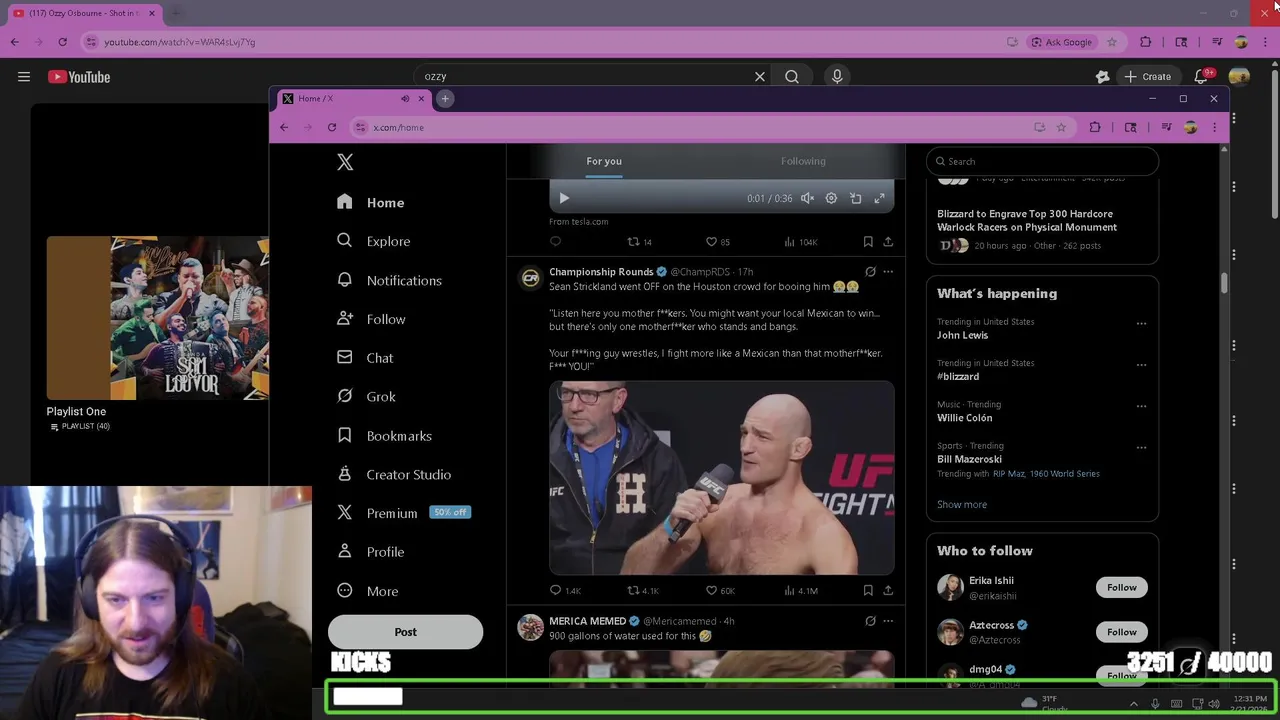The width and height of the screenshot is (1280, 720).
Task: Mute the Home / X tab audio
Action: [x=405, y=98]
